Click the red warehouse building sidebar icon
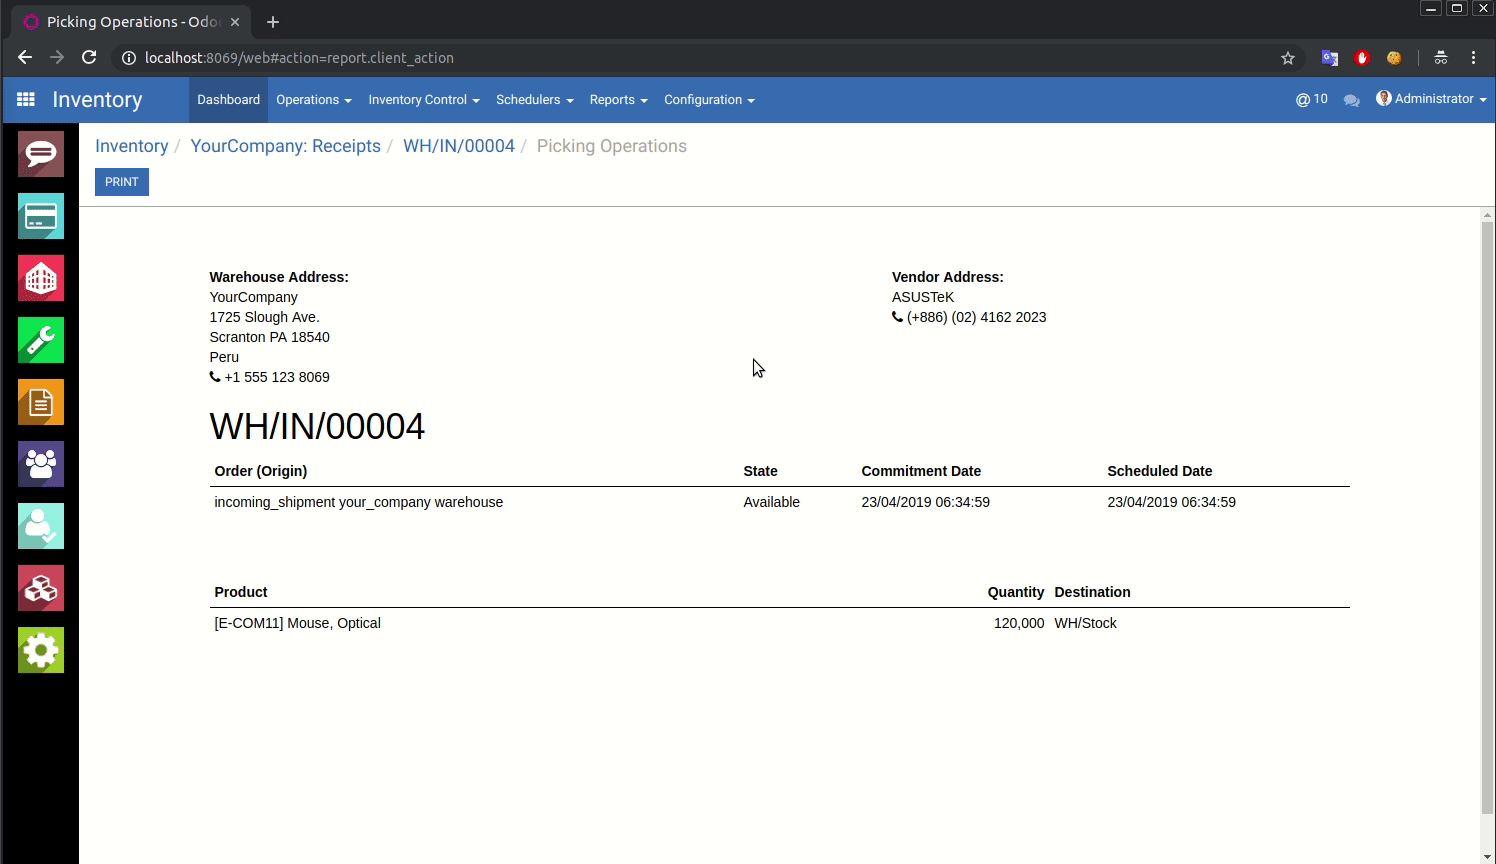The image size is (1496, 864). pyautogui.click(x=41, y=278)
